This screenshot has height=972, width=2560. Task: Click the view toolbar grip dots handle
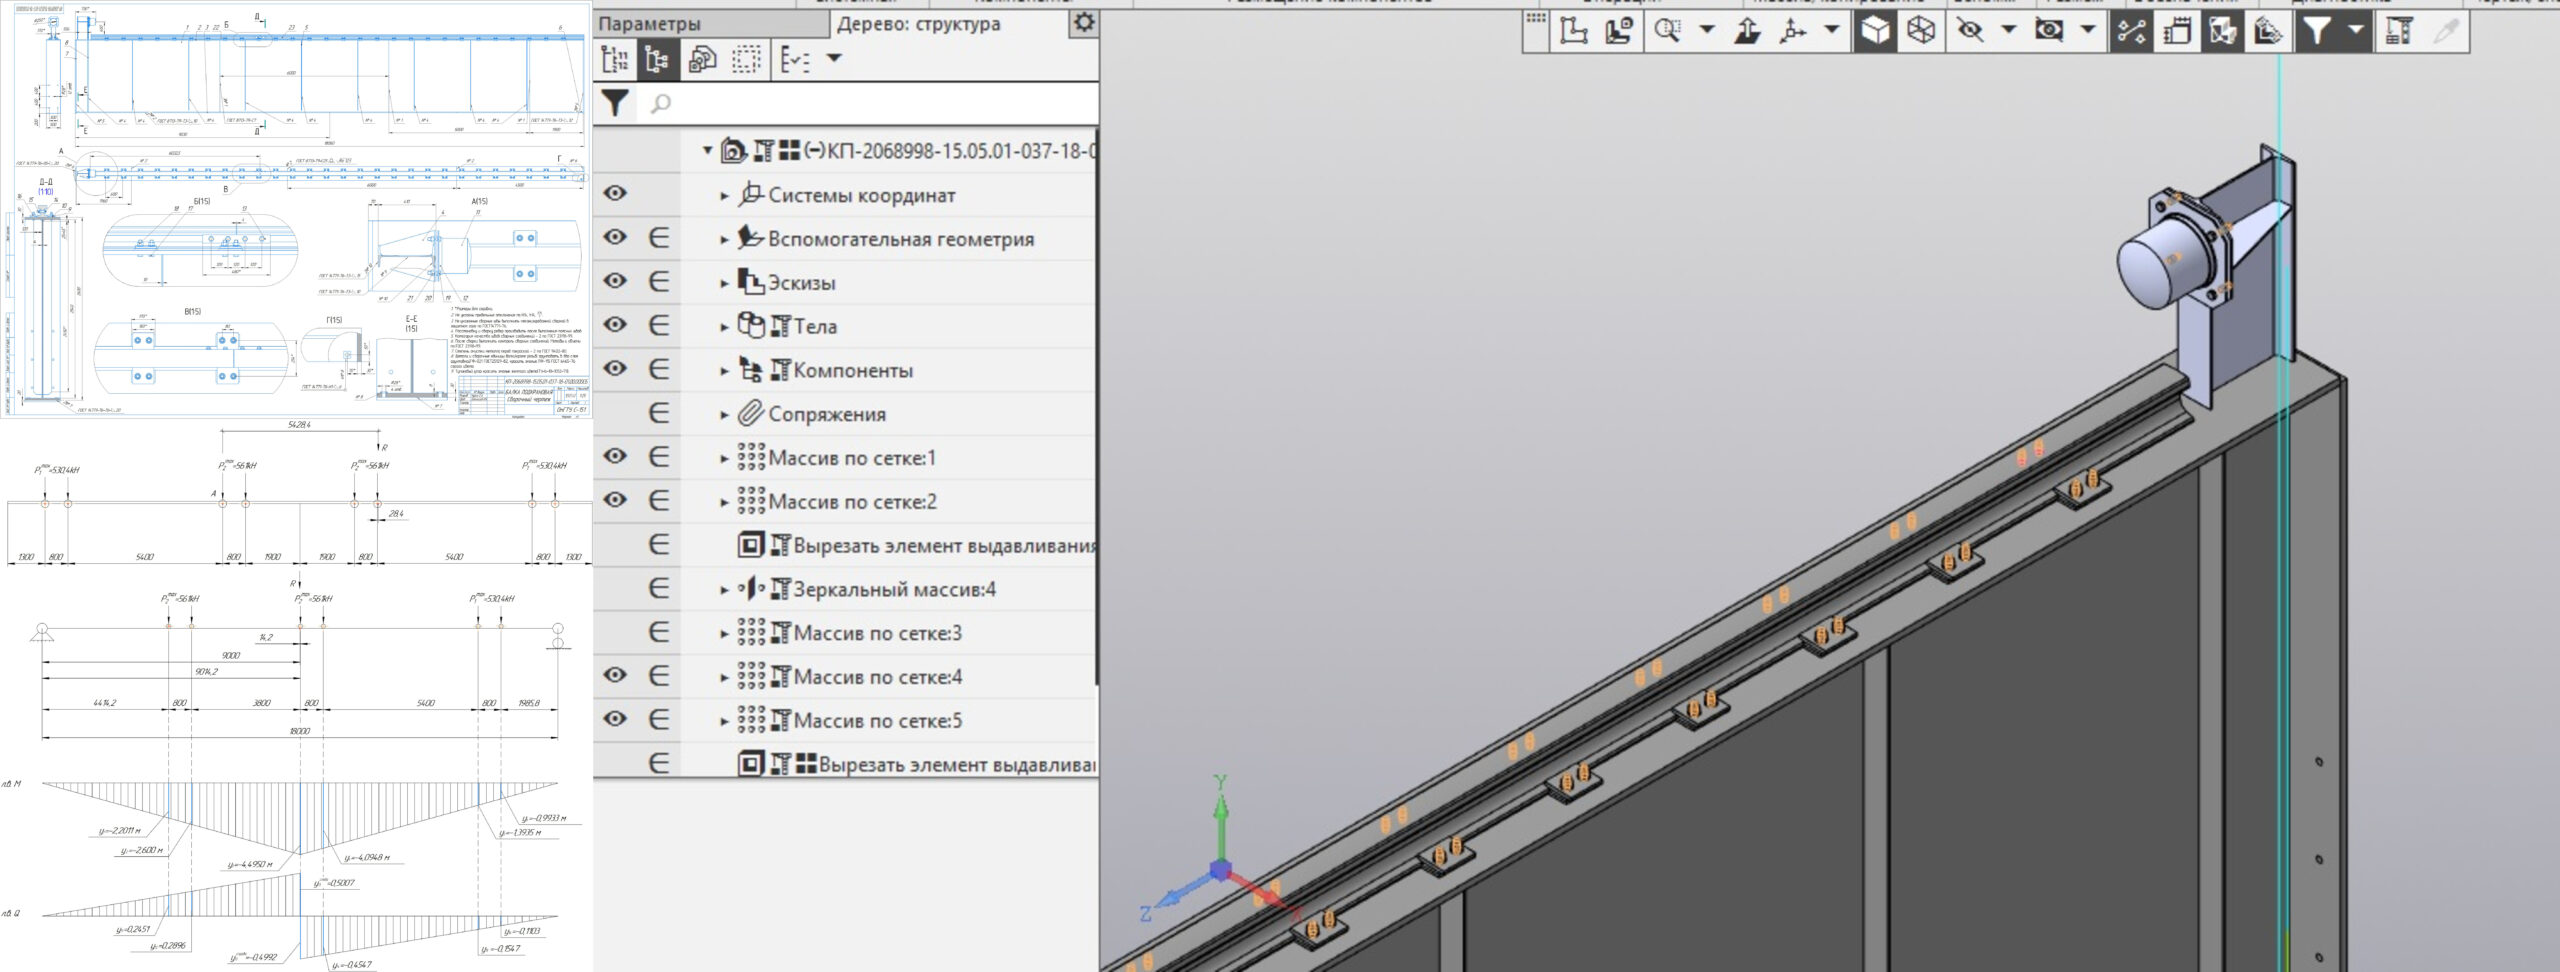point(1536,18)
